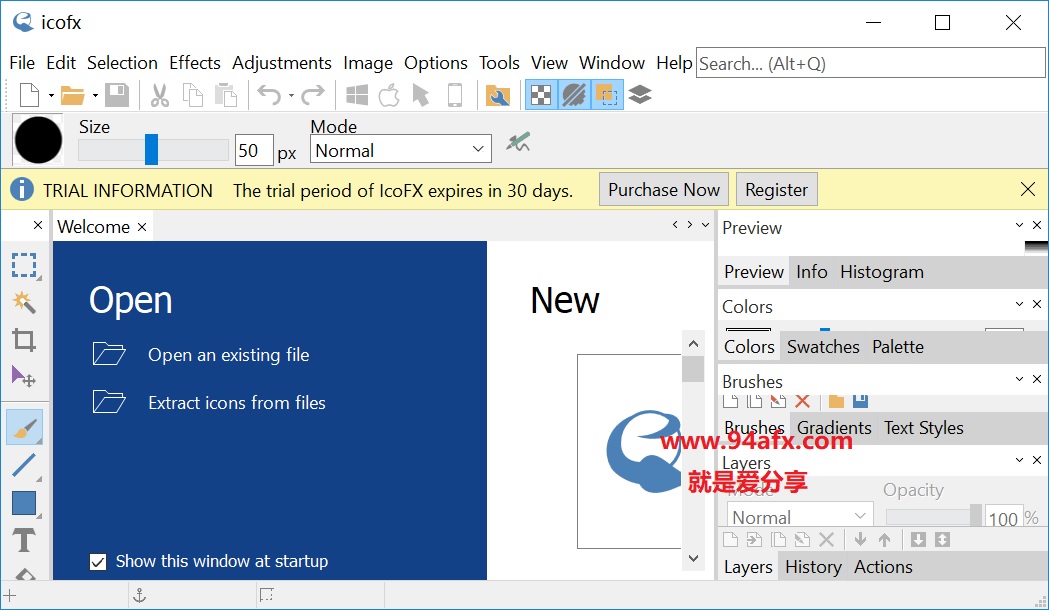The image size is (1049, 610).
Task: Switch to the Actions tab
Action: 883,567
